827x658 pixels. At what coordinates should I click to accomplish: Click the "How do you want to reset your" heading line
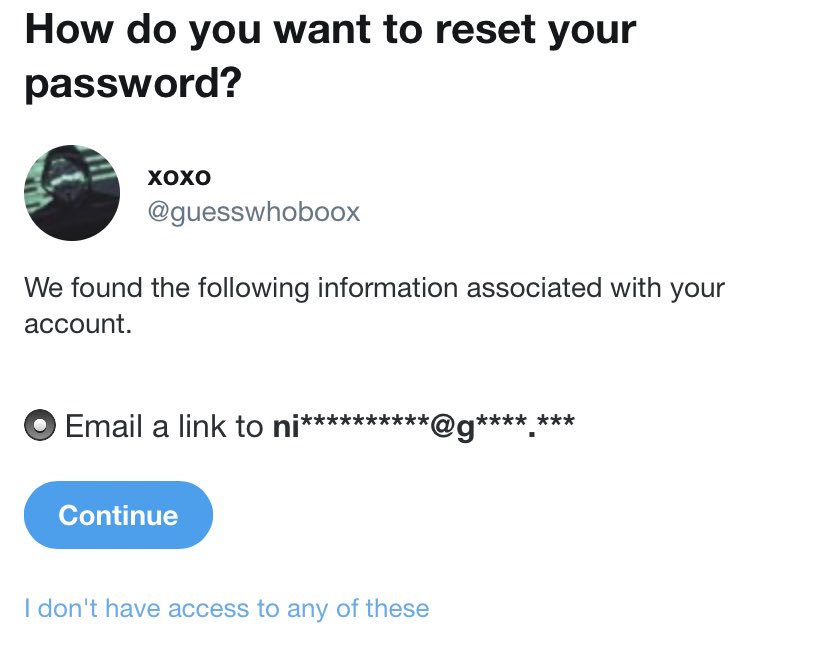330,31
